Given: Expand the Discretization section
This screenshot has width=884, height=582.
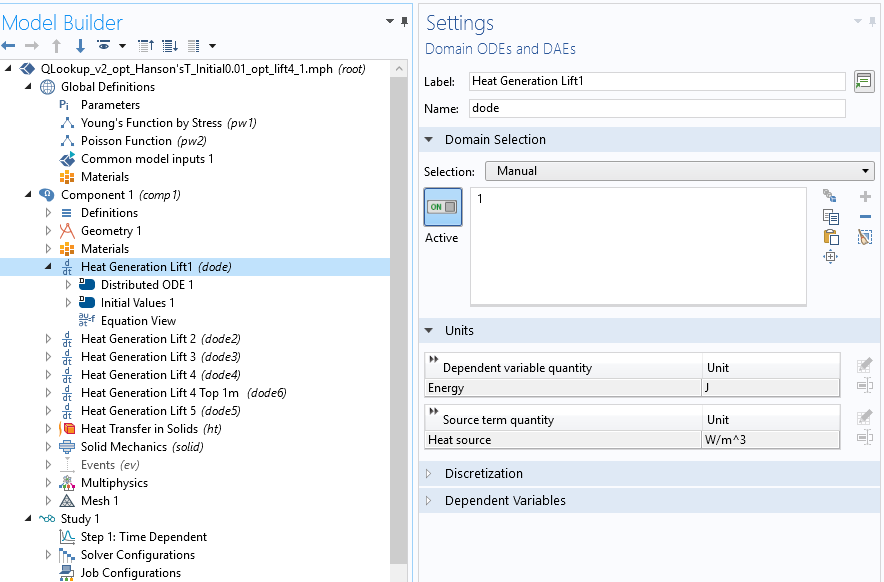Looking at the screenshot, I should pos(484,474).
